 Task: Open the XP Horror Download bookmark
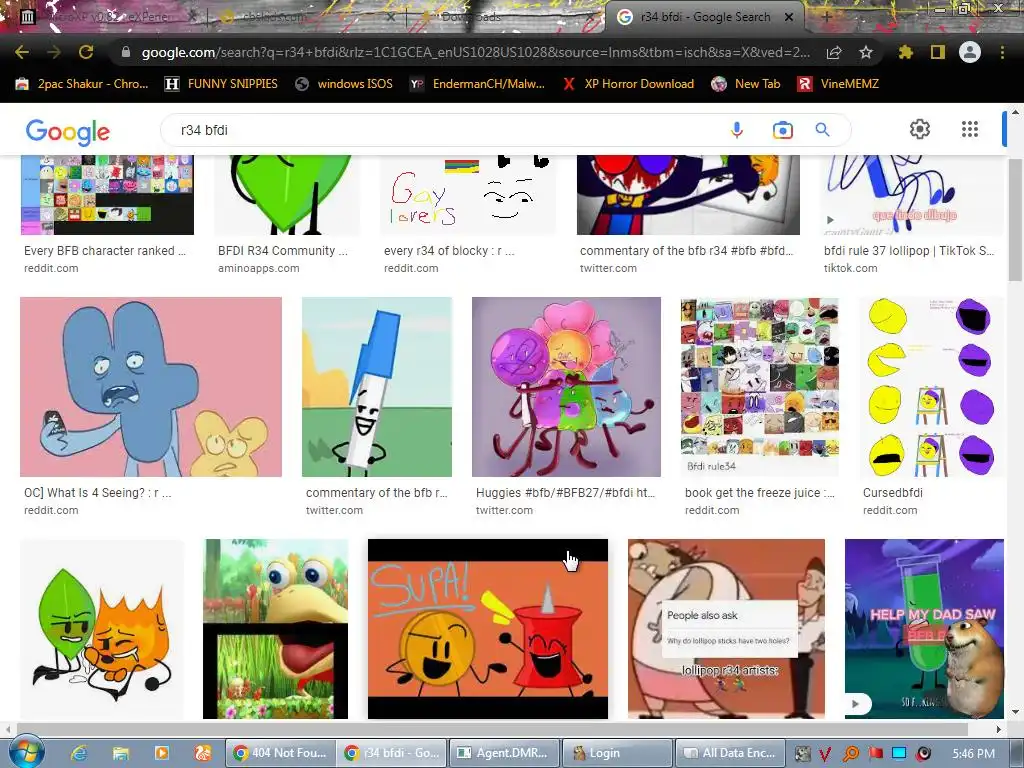628,84
